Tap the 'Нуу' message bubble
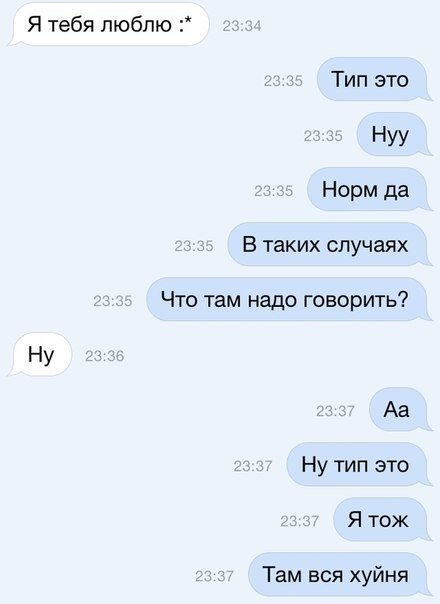The image size is (440, 604). coord(394,134)
